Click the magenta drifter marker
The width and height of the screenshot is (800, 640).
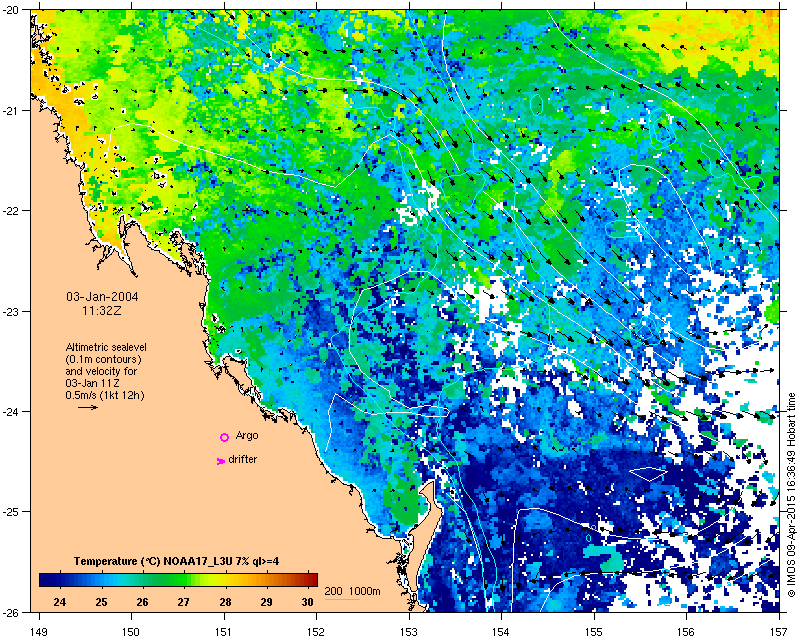[220, 461]
